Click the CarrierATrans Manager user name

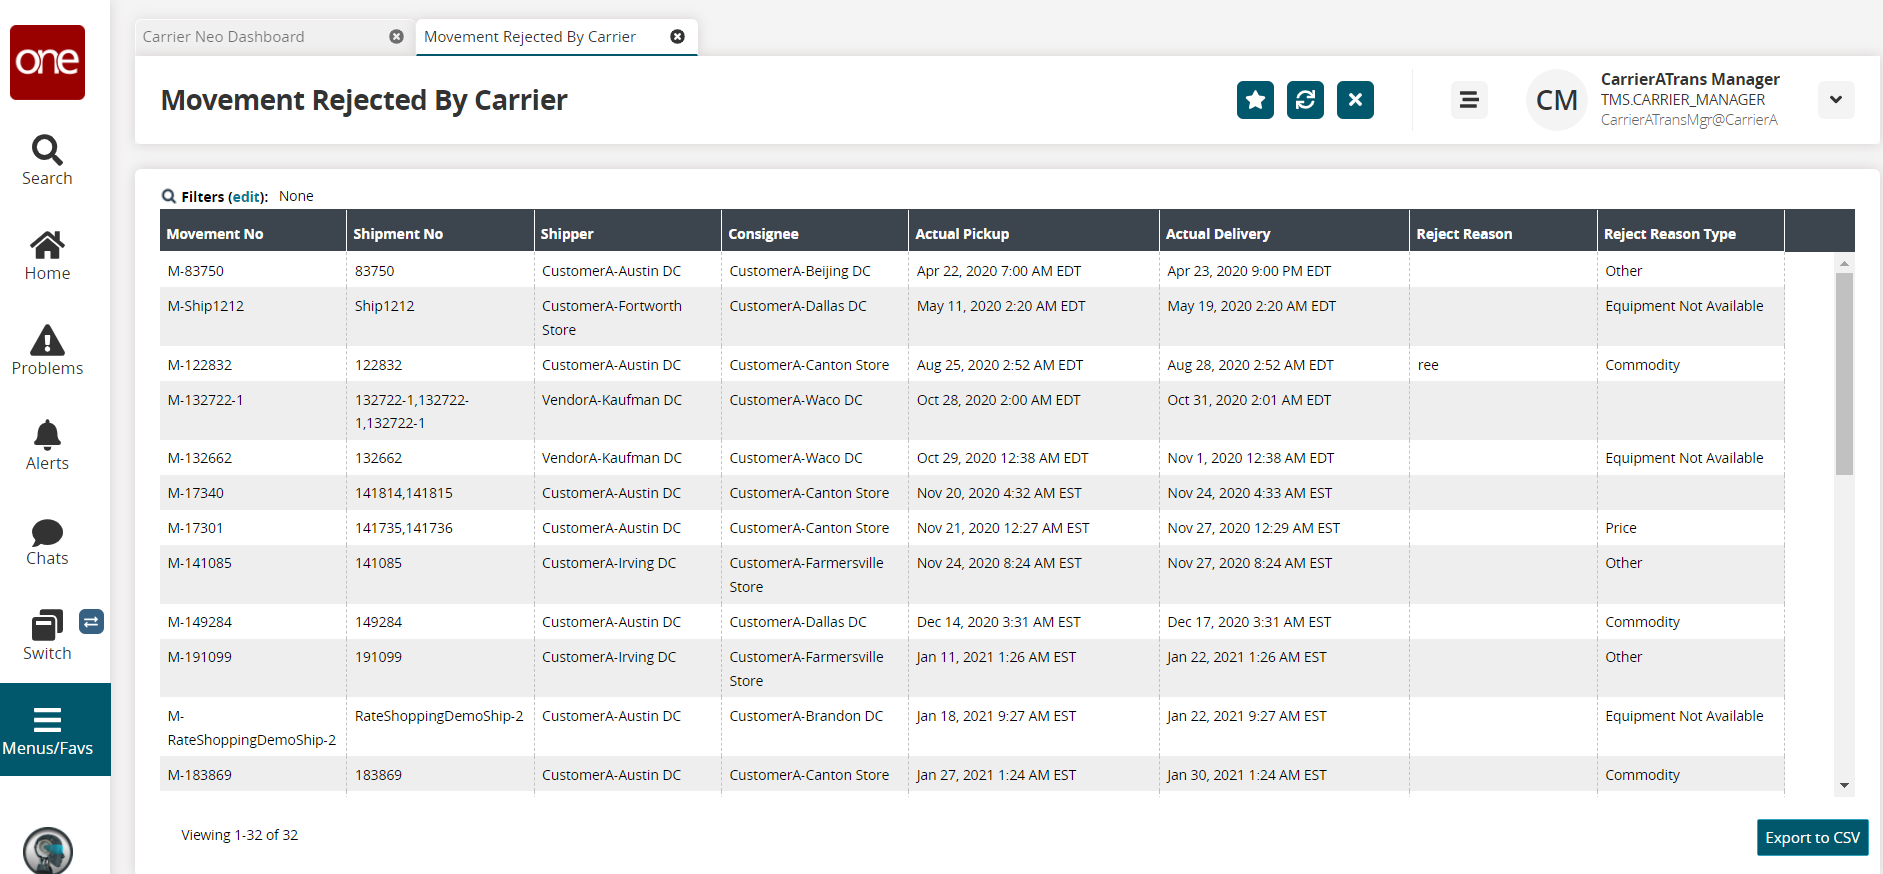tap(1690, 79)
